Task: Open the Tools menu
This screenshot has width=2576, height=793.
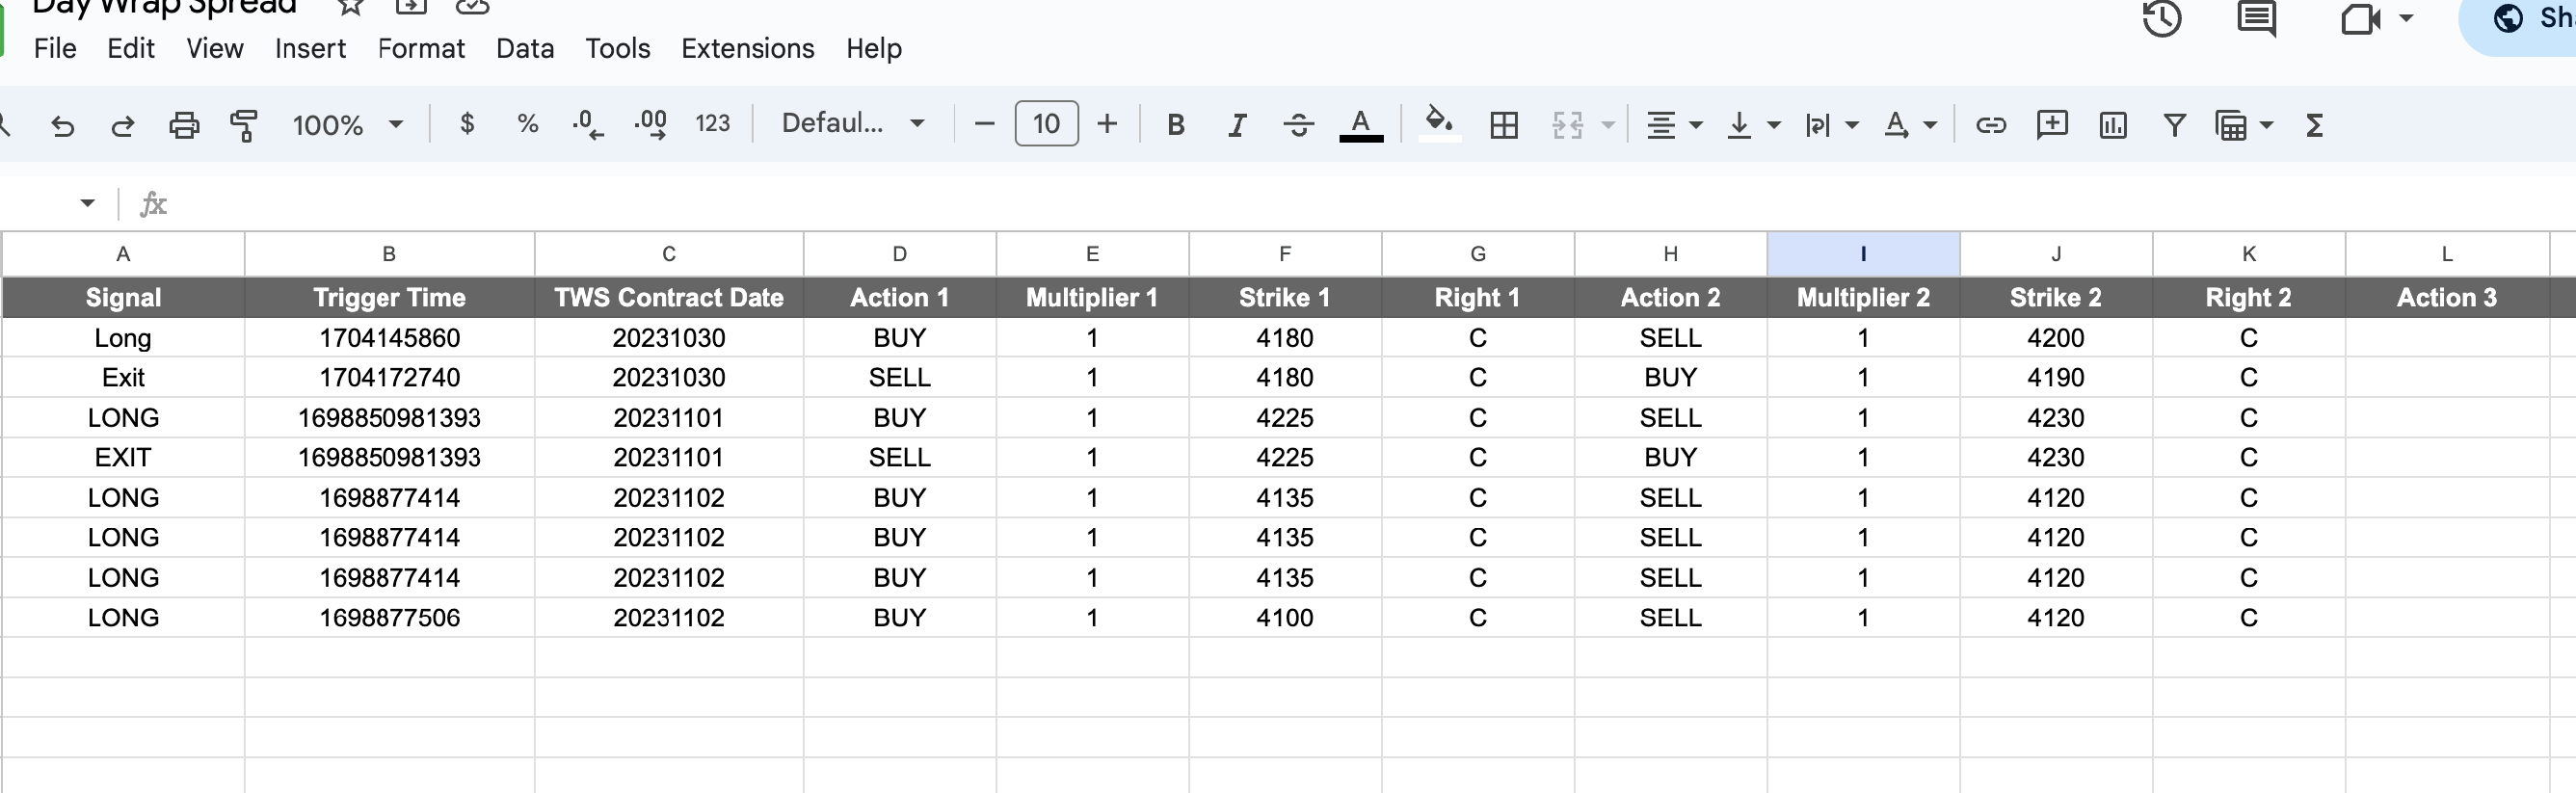Action: [617, 48]
